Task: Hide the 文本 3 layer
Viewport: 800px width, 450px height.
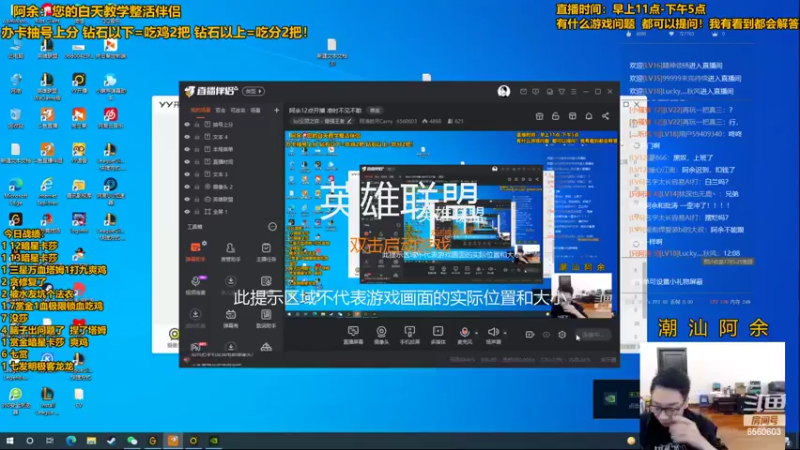Action: pos(187,174)
